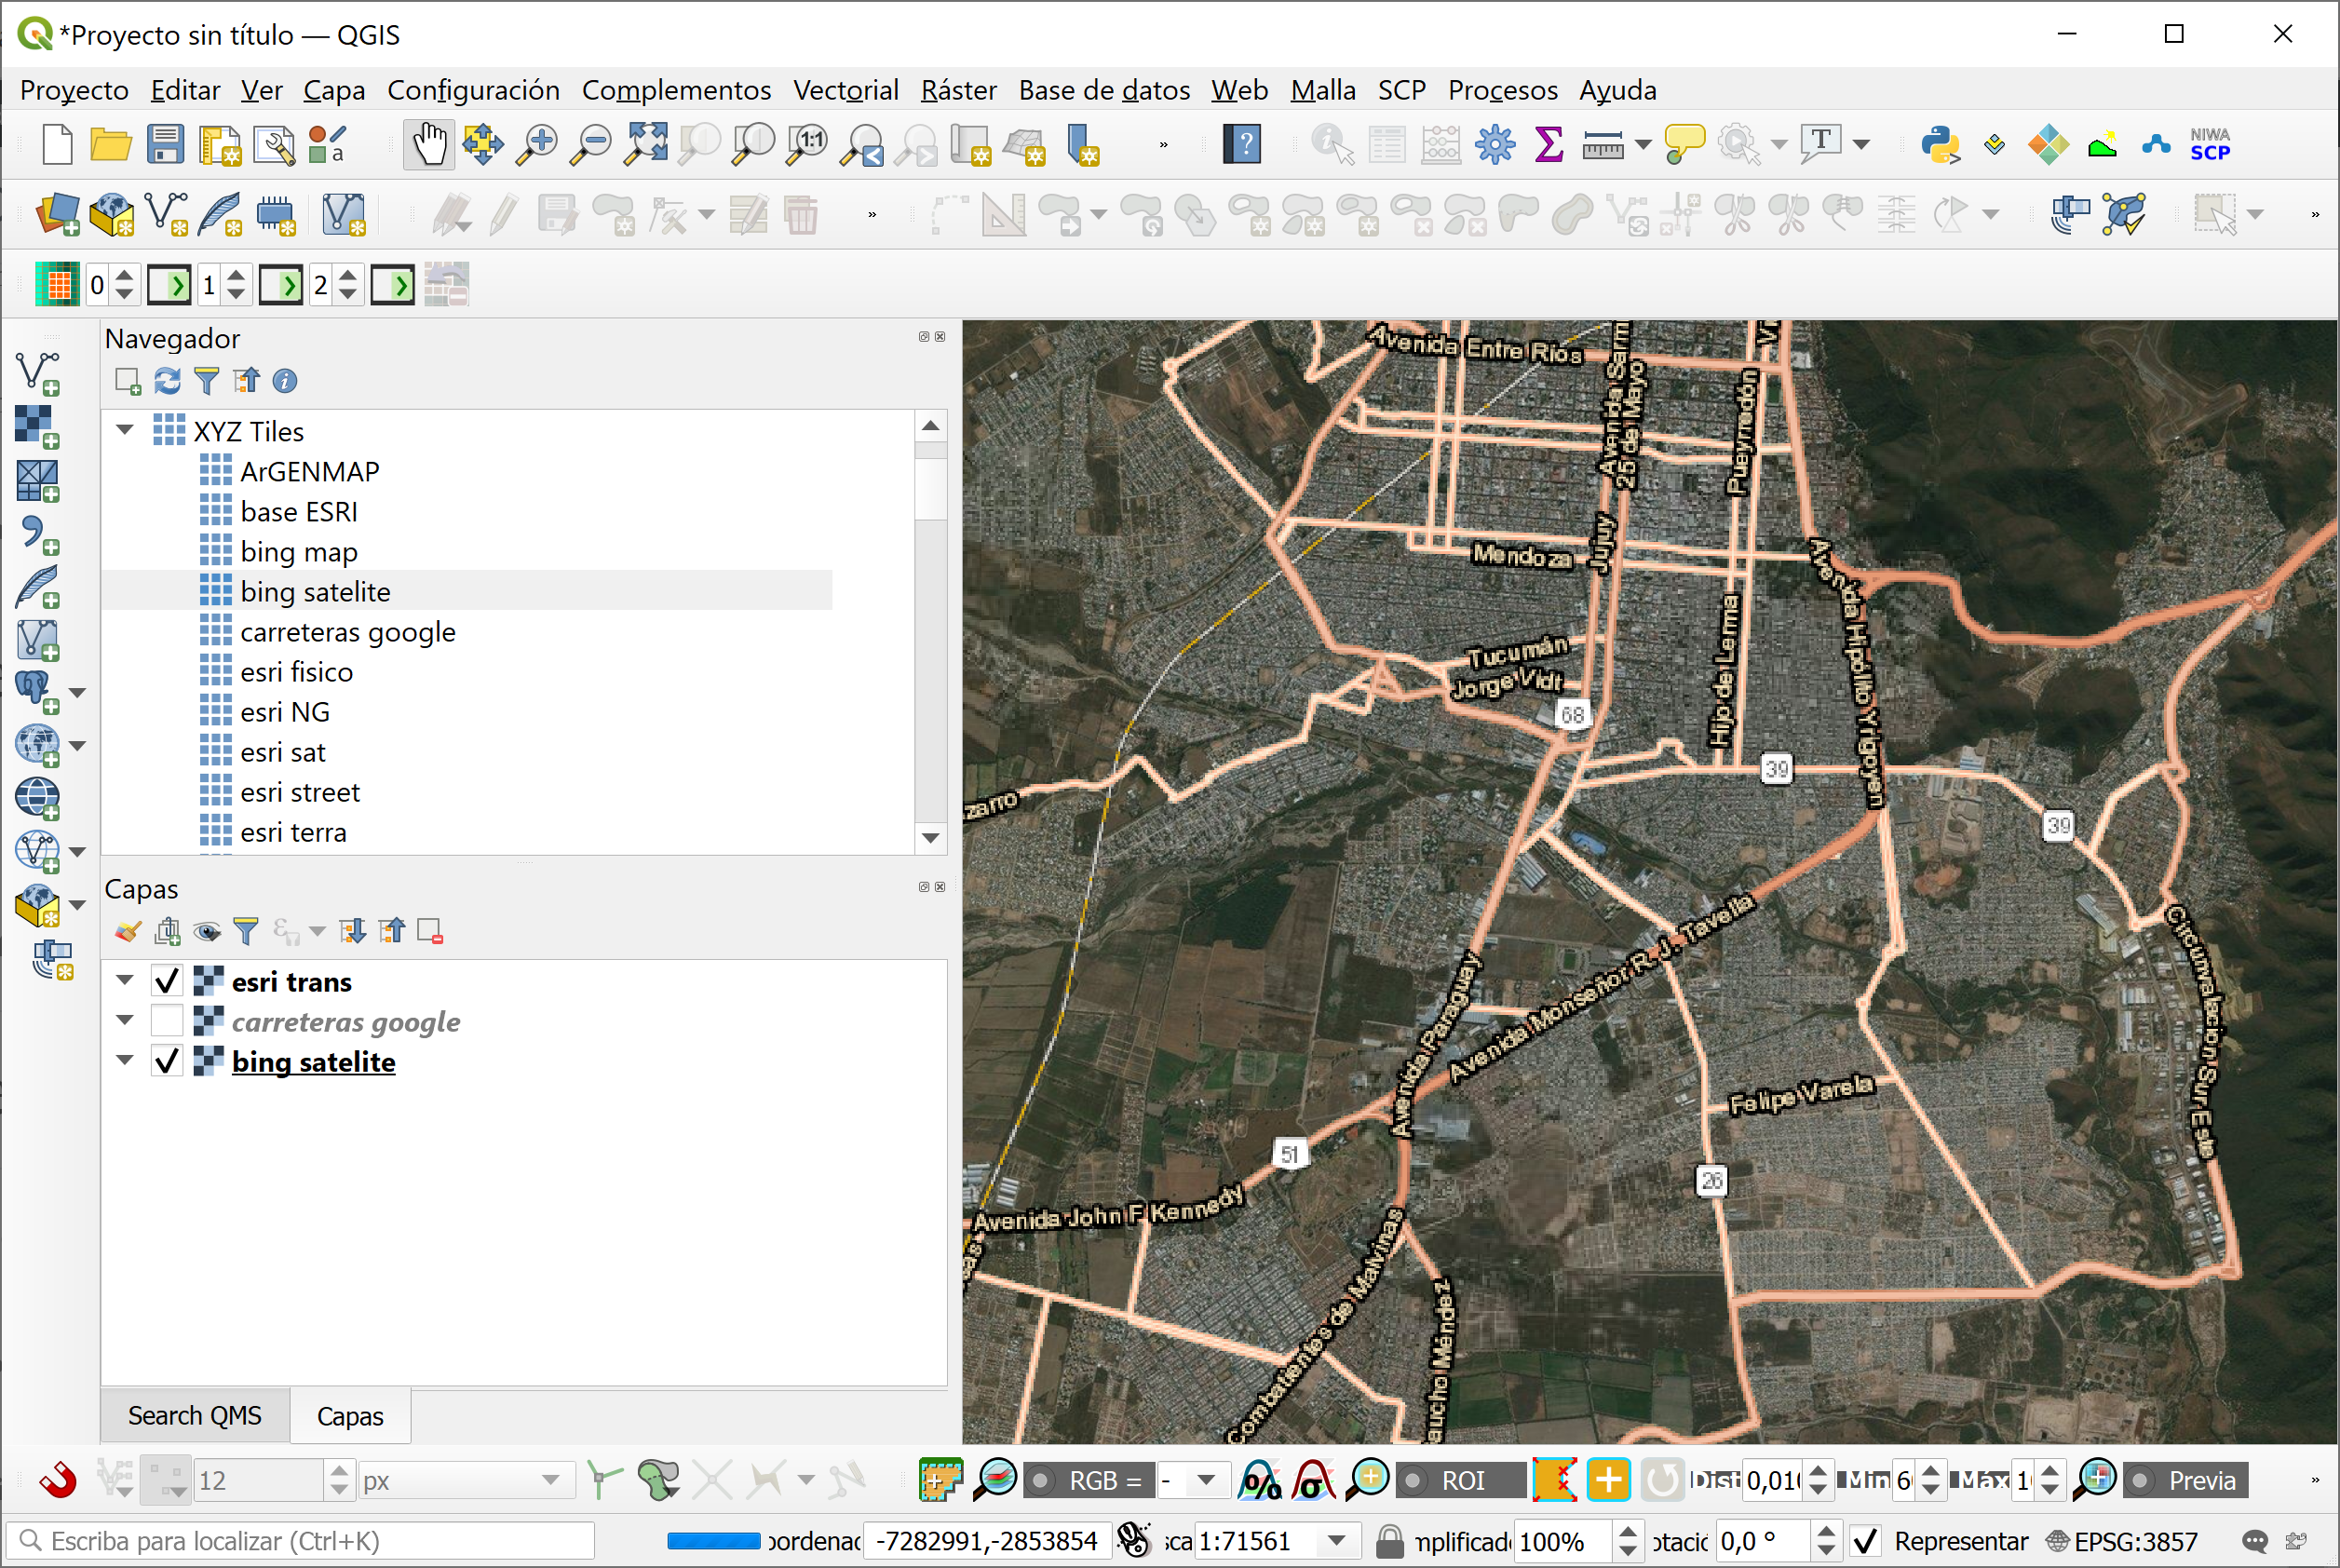Image resolution: width=2340 pixels, height=1568 pixels.
Task: Toggle the ROI radio button
Action: 1413,1480
